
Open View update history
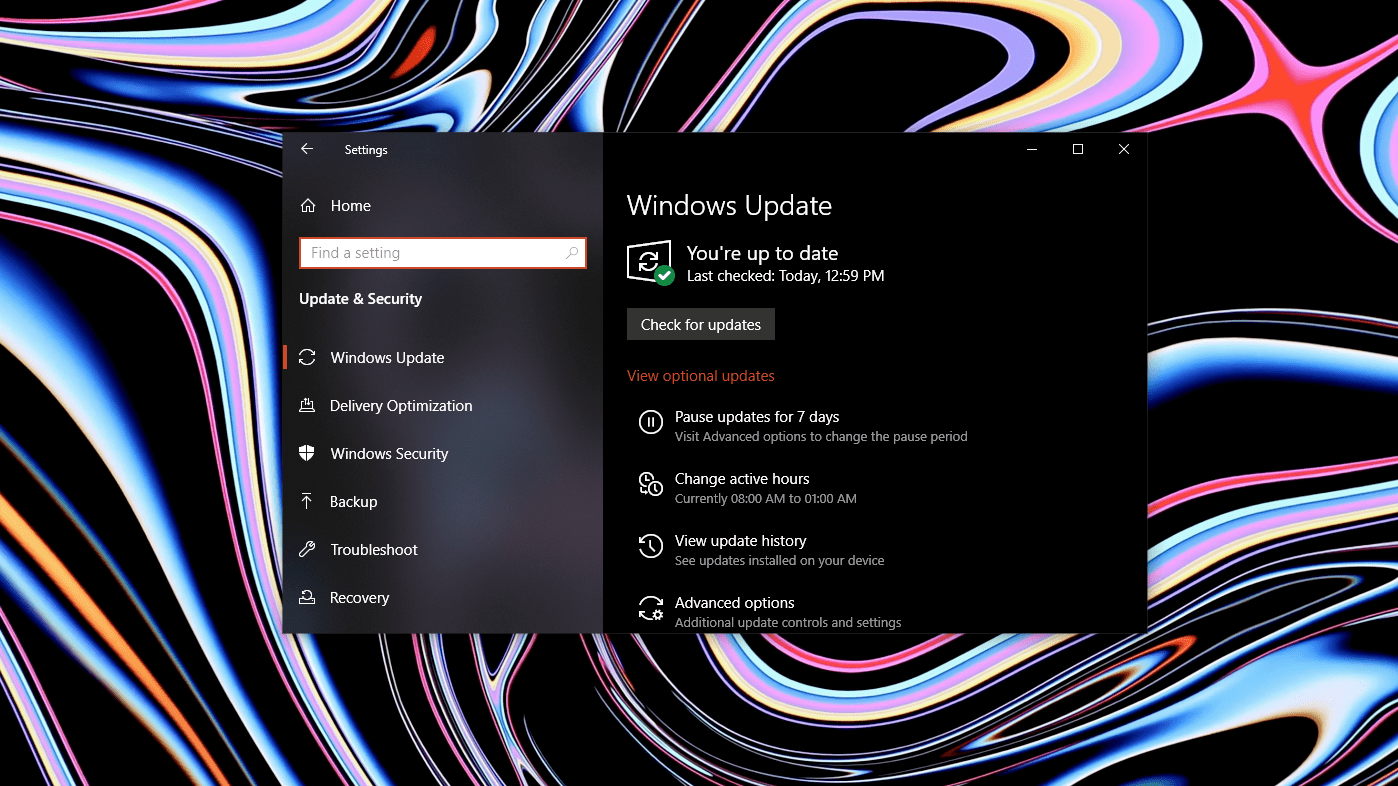(x=740, y=540)
